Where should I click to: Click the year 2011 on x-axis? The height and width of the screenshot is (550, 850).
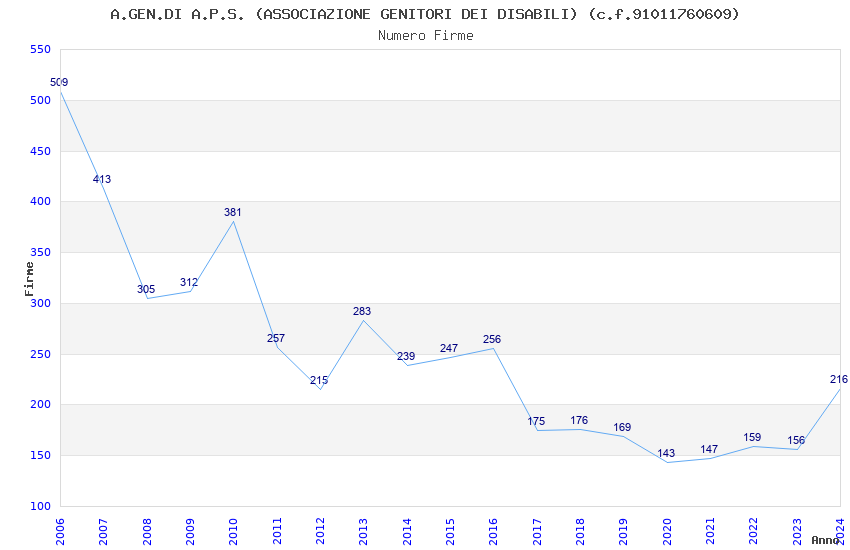[x=277, y=532]
